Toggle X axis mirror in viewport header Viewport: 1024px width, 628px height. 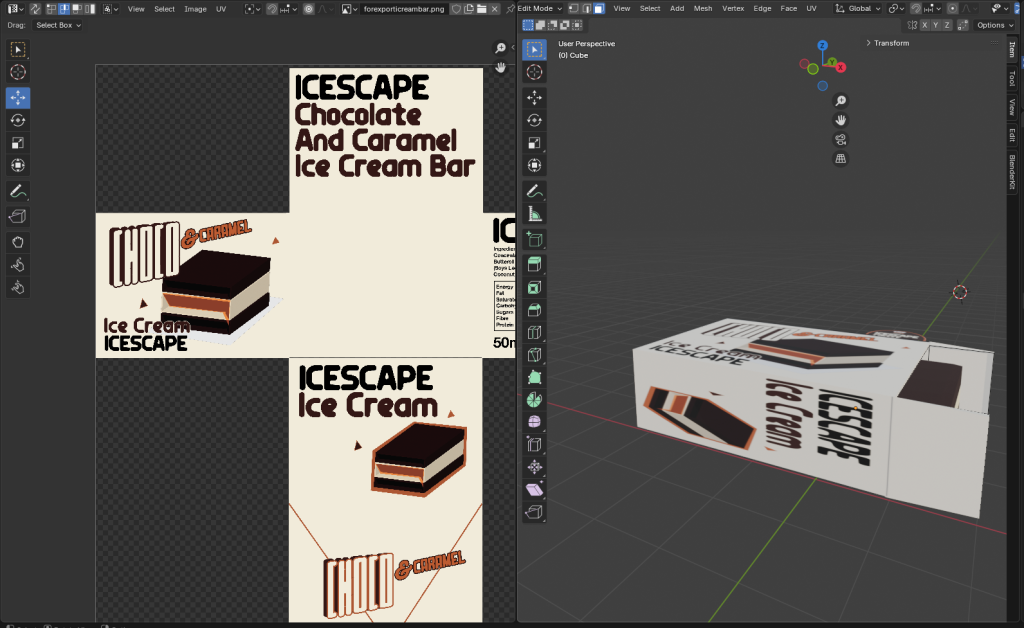click(923, 25)
